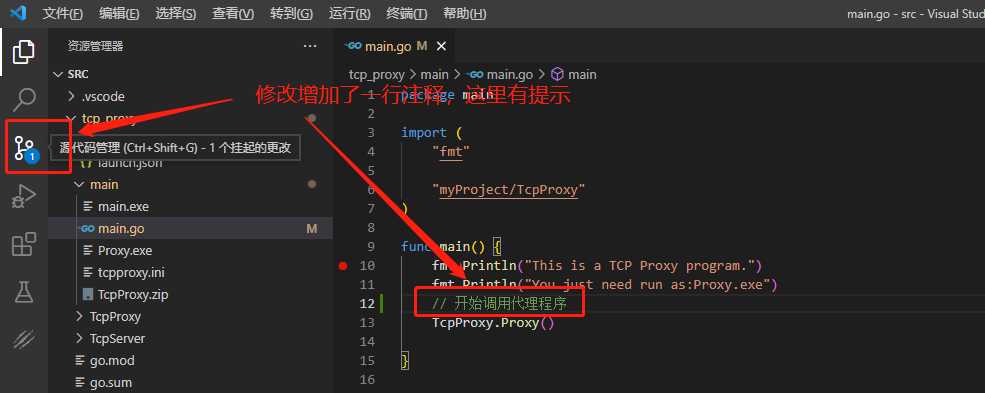Click line number 14 in gutter
This screenshot has height=393, width=985.
367,342
